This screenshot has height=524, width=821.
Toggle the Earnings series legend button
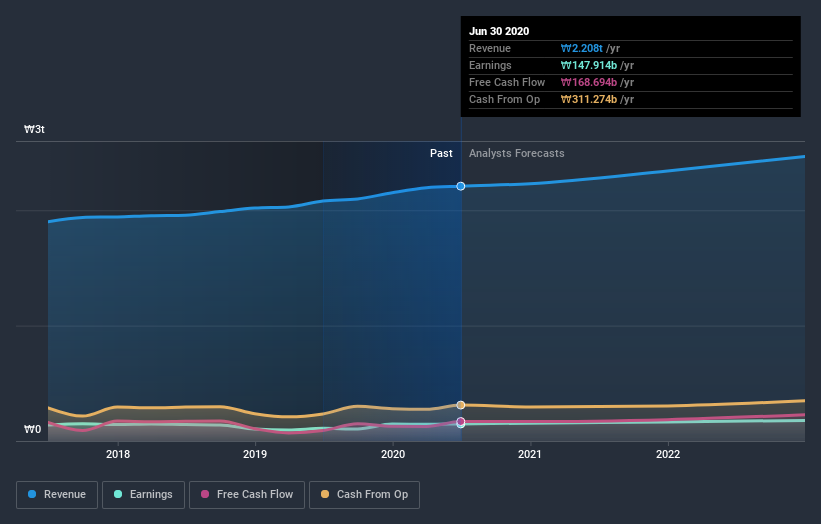tap(143, 495)
